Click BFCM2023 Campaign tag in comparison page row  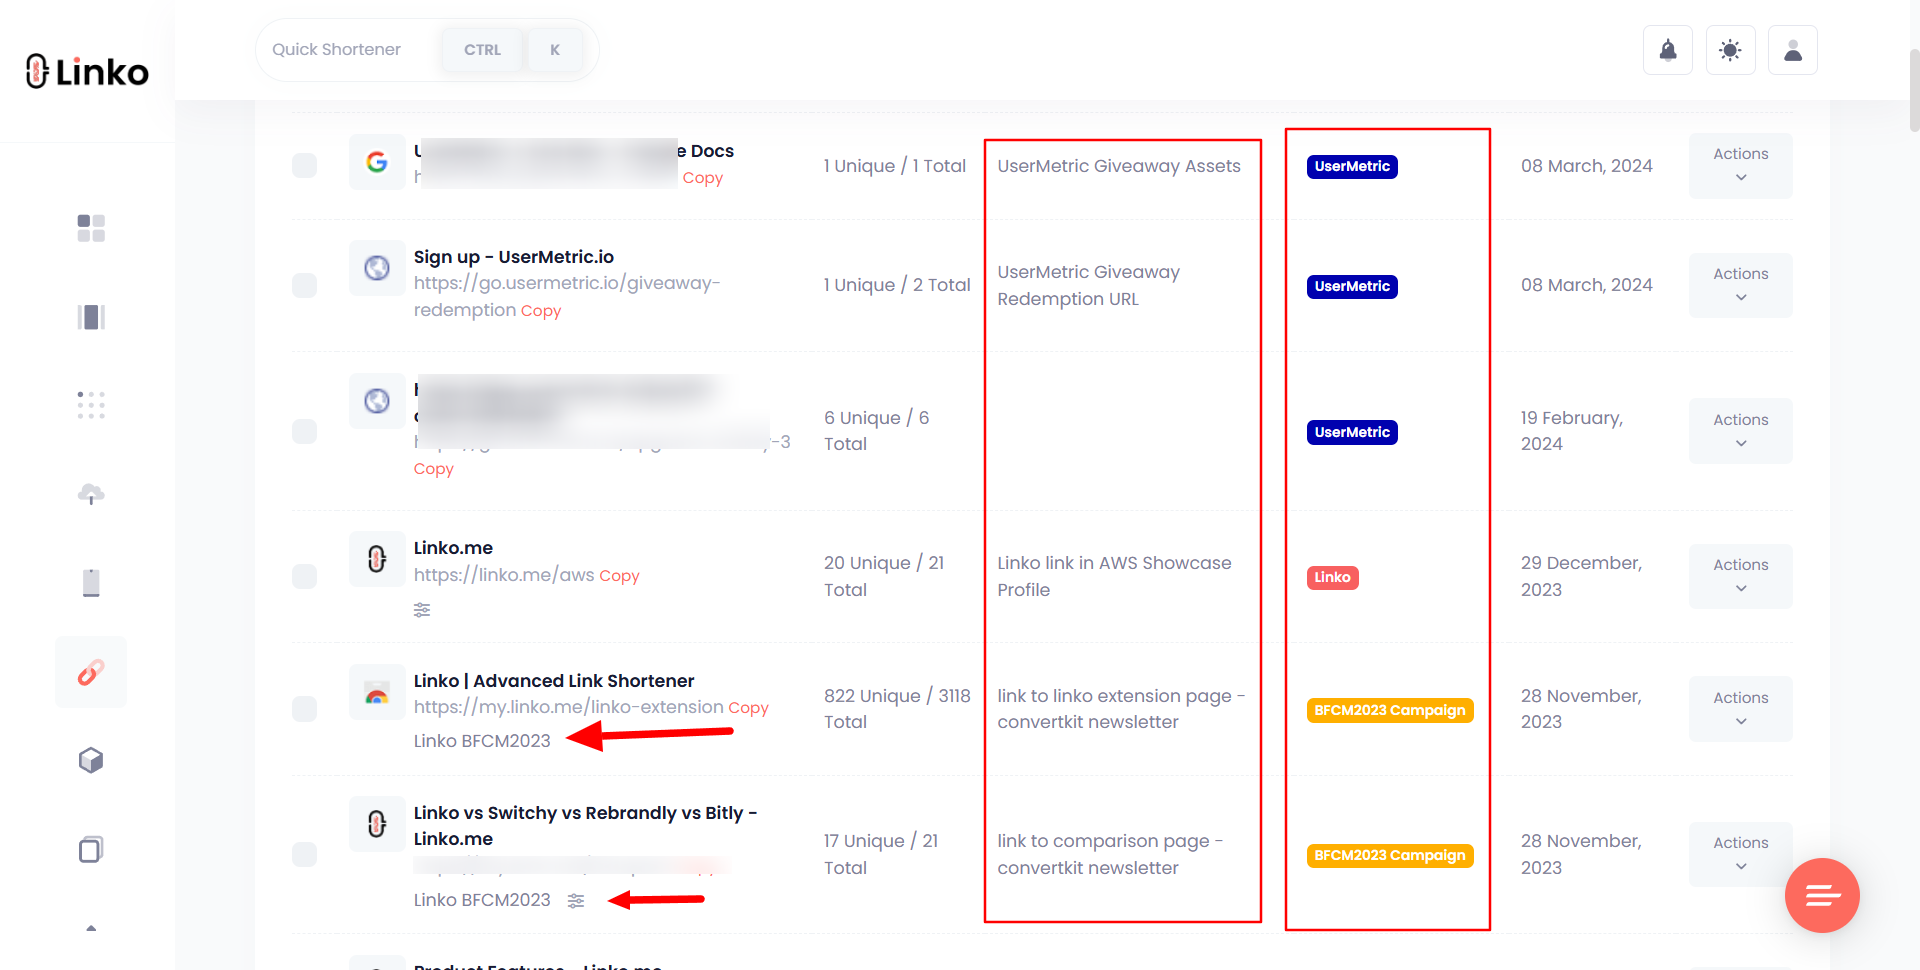(1390, 855)
